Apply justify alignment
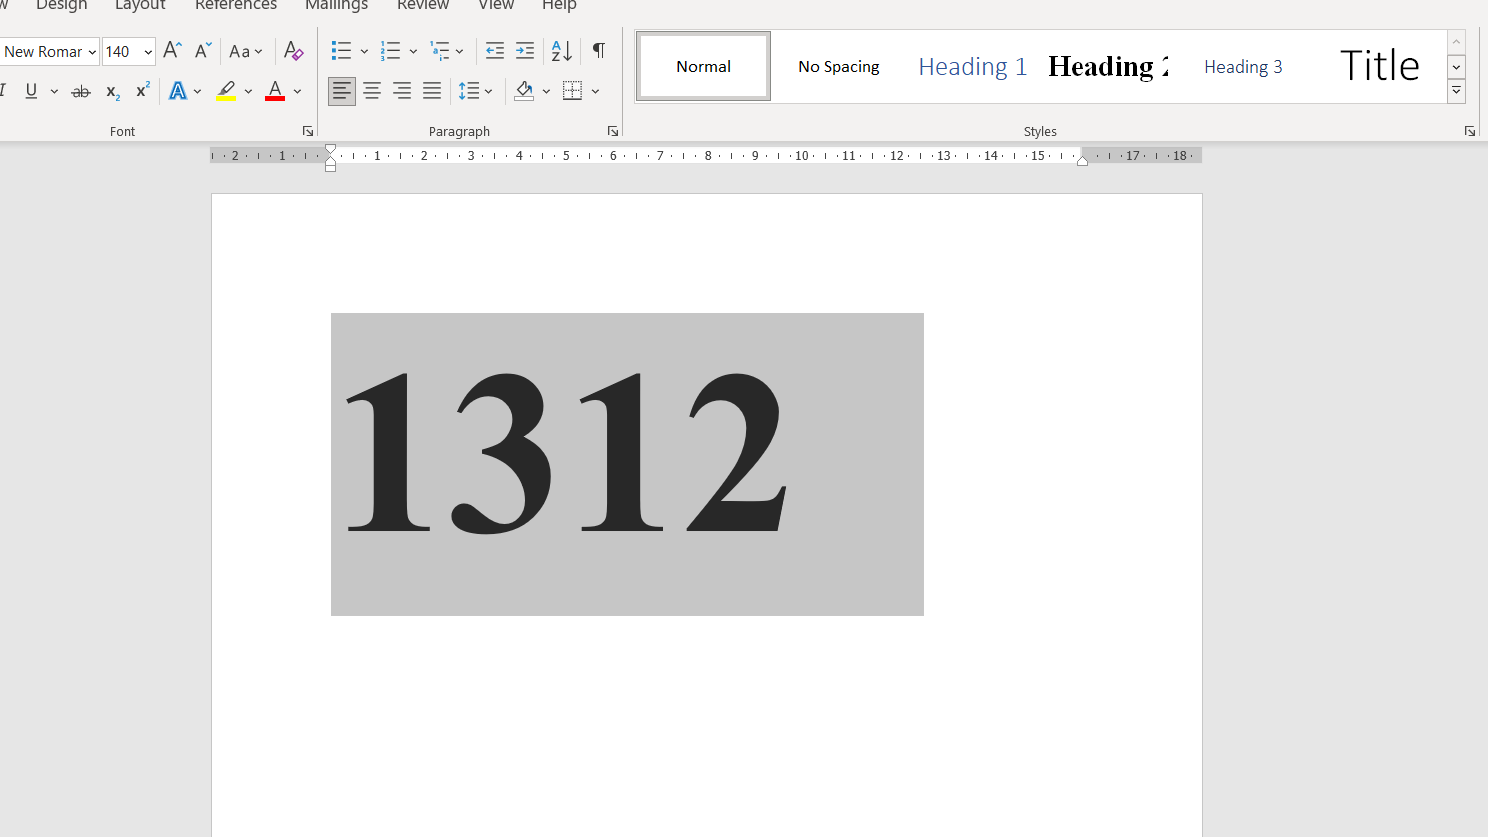This screenshot has width=1488, height=837. point(431,91)
